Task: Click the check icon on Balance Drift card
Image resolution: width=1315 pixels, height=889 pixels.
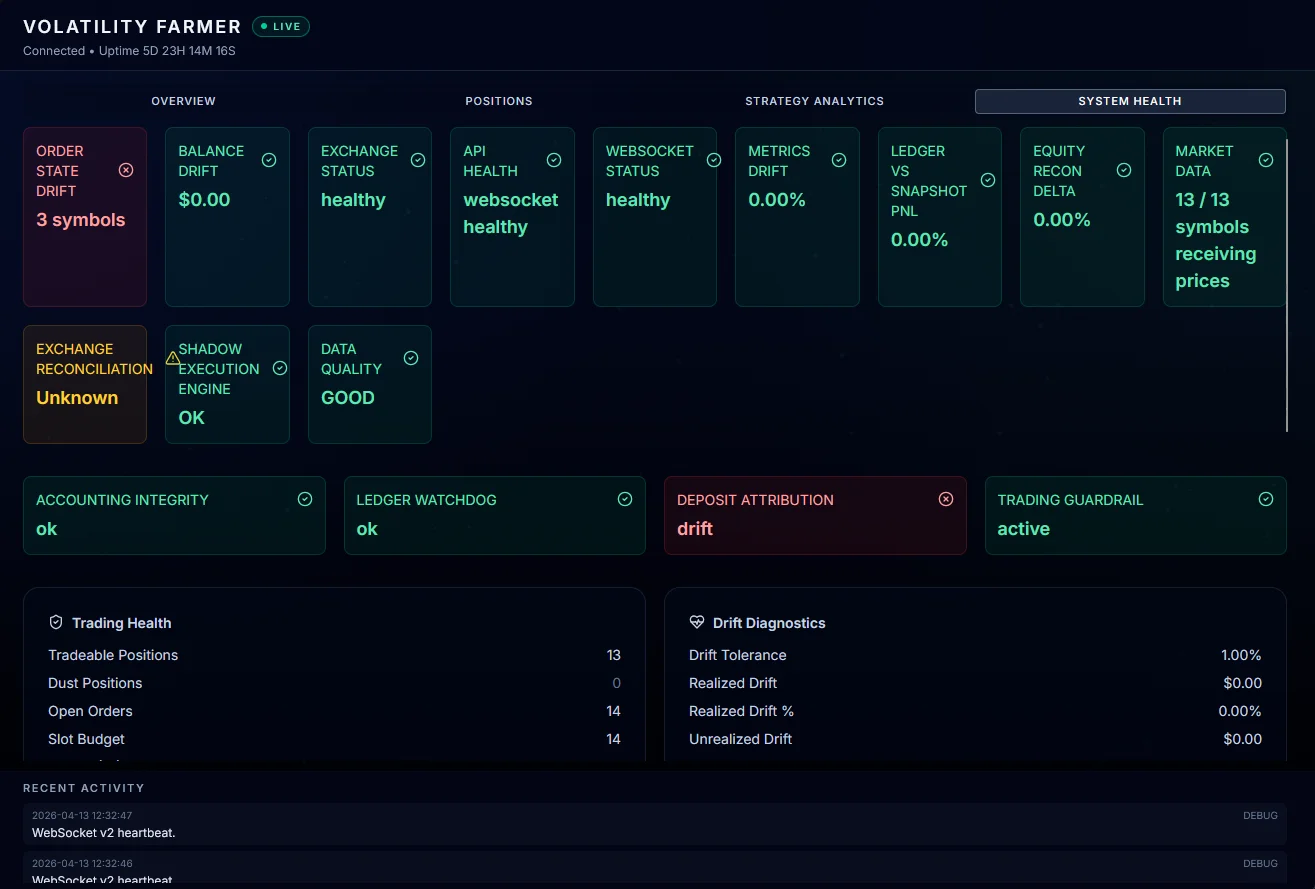Action: (x=269, y=160)
